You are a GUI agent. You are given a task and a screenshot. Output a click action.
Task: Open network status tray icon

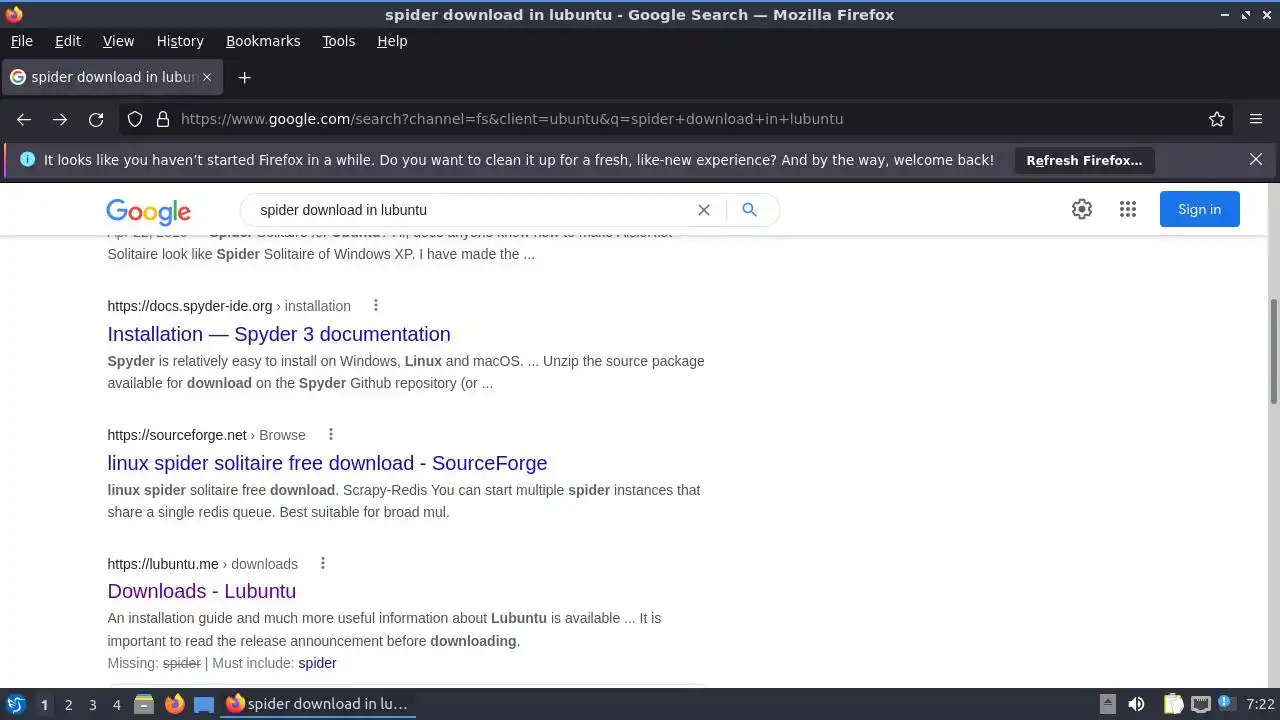pyautogui.click(x=1201, y=704)
